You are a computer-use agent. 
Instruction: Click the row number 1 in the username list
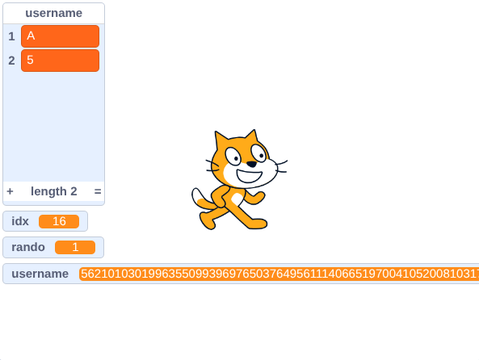tap(12, 36)
